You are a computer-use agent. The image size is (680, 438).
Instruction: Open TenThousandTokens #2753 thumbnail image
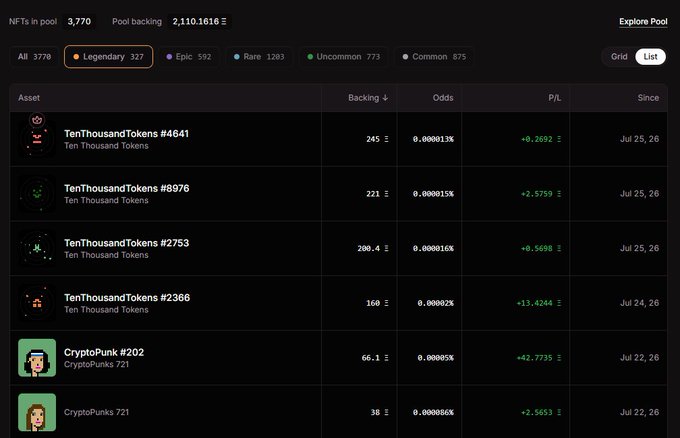[37, 248]
